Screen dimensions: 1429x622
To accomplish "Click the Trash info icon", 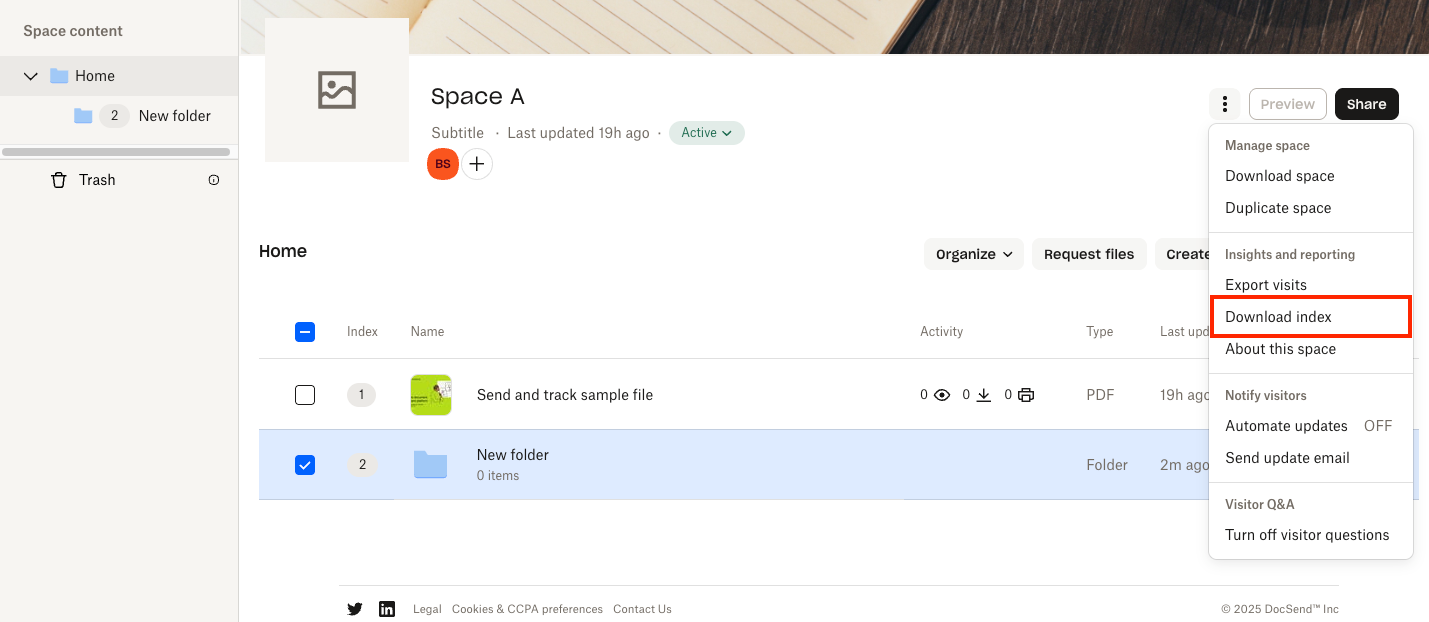I will point(213,180).
